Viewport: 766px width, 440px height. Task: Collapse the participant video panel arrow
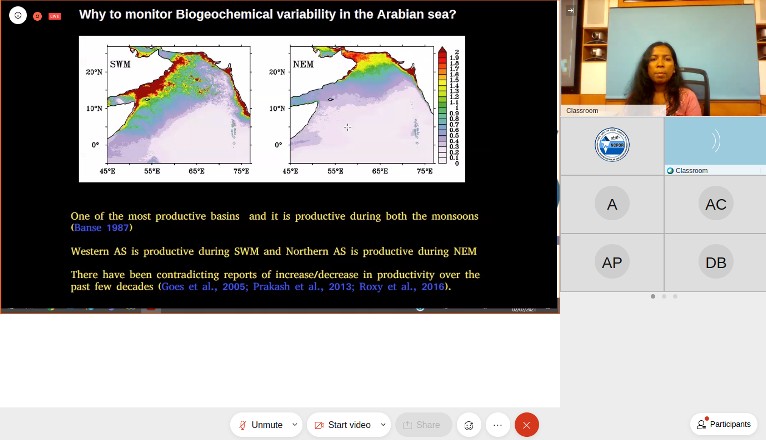pos(570,10)
